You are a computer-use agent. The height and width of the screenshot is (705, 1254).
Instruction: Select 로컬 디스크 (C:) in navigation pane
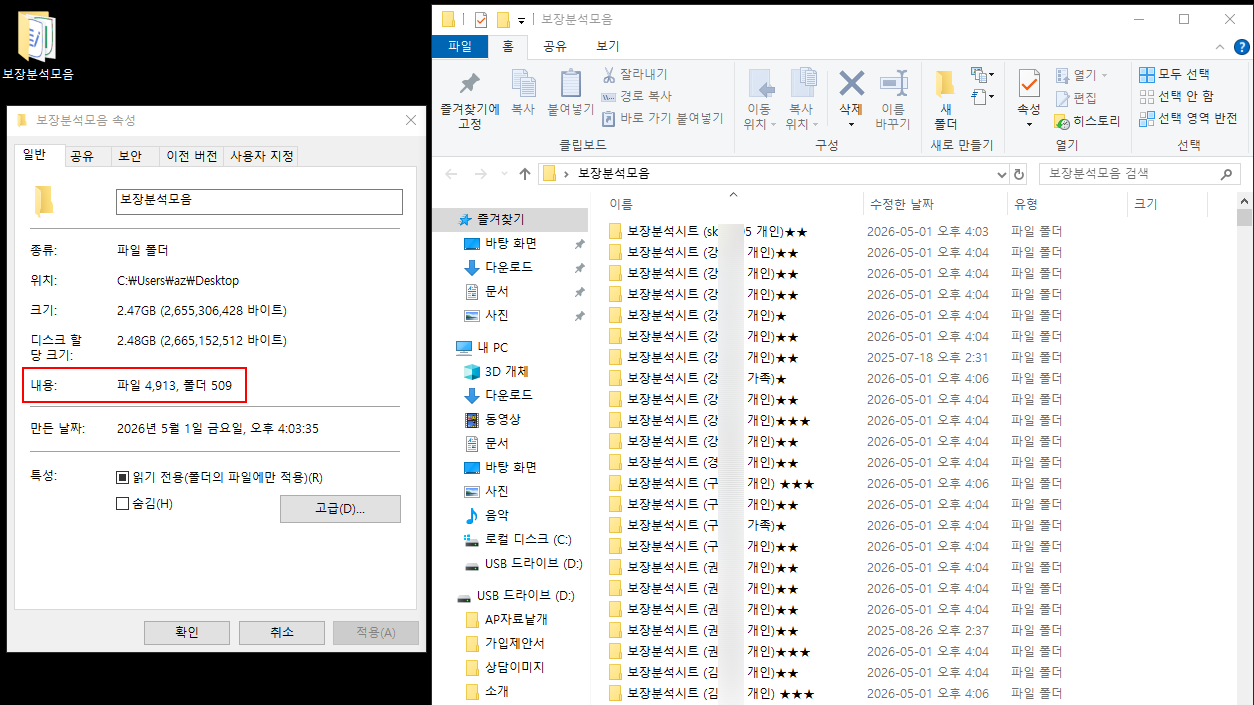pos(517,539)
